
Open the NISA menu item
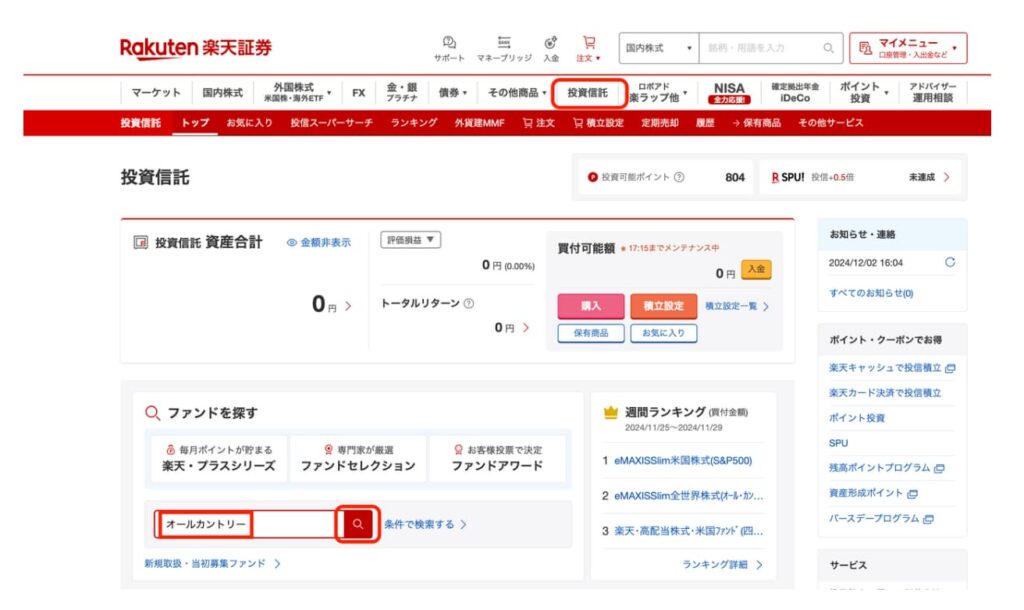coord(729,92)
